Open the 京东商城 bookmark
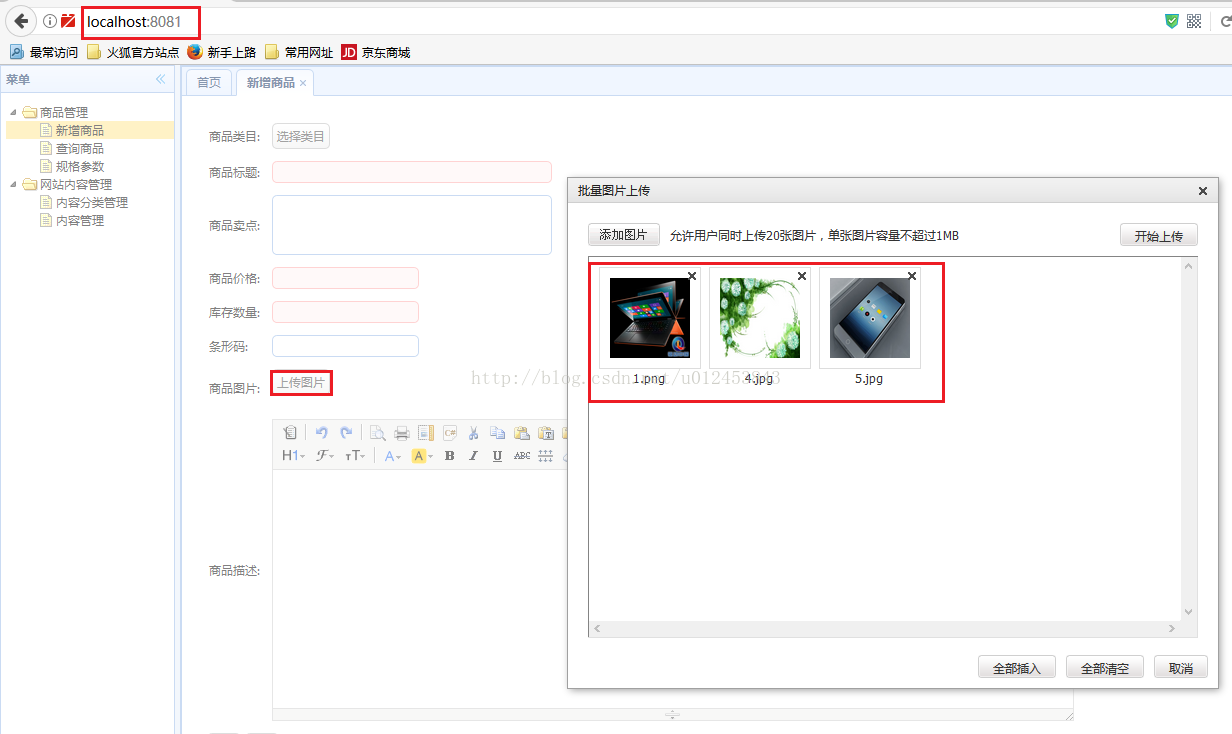1232x734 pixels. point(376,52)
